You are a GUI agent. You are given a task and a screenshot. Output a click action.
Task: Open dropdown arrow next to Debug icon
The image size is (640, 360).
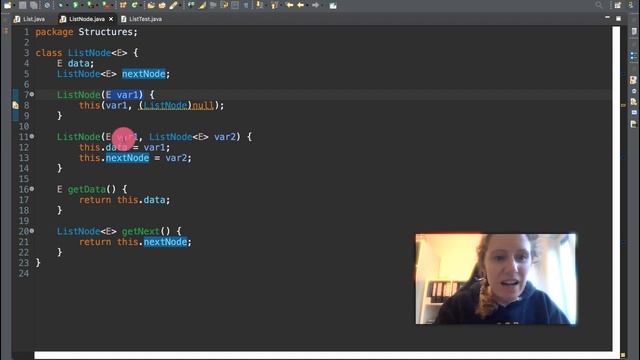67,5
